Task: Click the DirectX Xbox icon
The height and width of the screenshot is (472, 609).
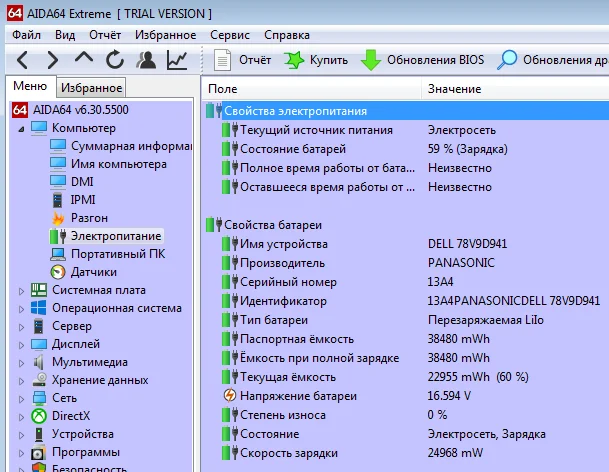Action: pos(39,416)
